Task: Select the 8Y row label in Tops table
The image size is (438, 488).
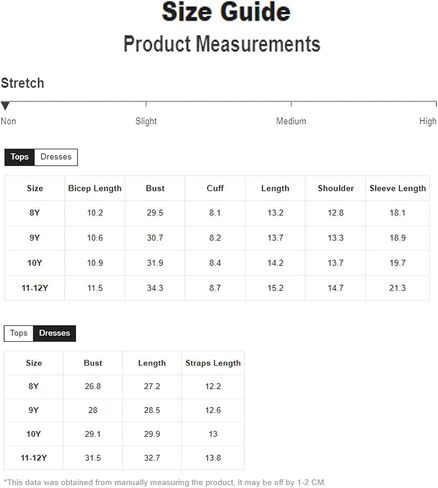Action: click(x=35, y=213)
